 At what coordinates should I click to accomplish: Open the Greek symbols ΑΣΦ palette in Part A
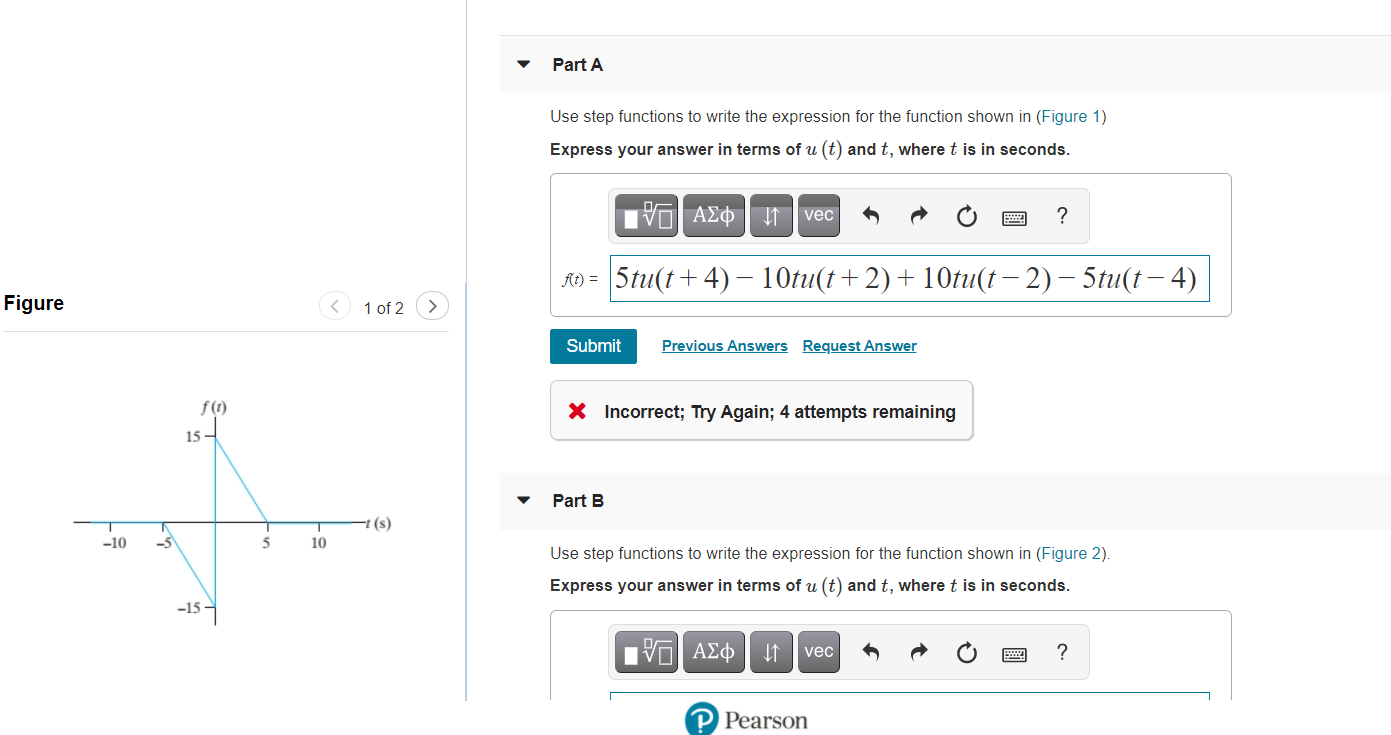click(x=713, y=215)
